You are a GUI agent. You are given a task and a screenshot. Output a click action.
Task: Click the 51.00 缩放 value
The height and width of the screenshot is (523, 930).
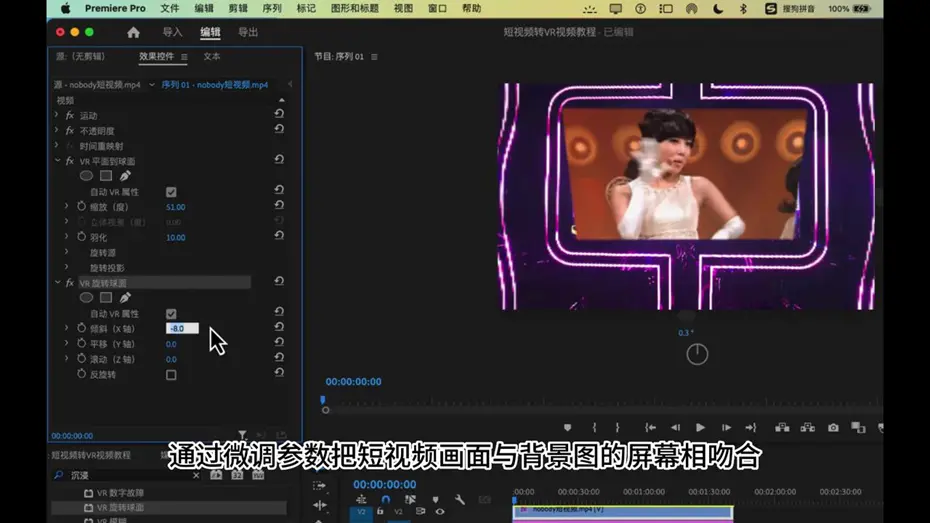click(x=176, y=207)
